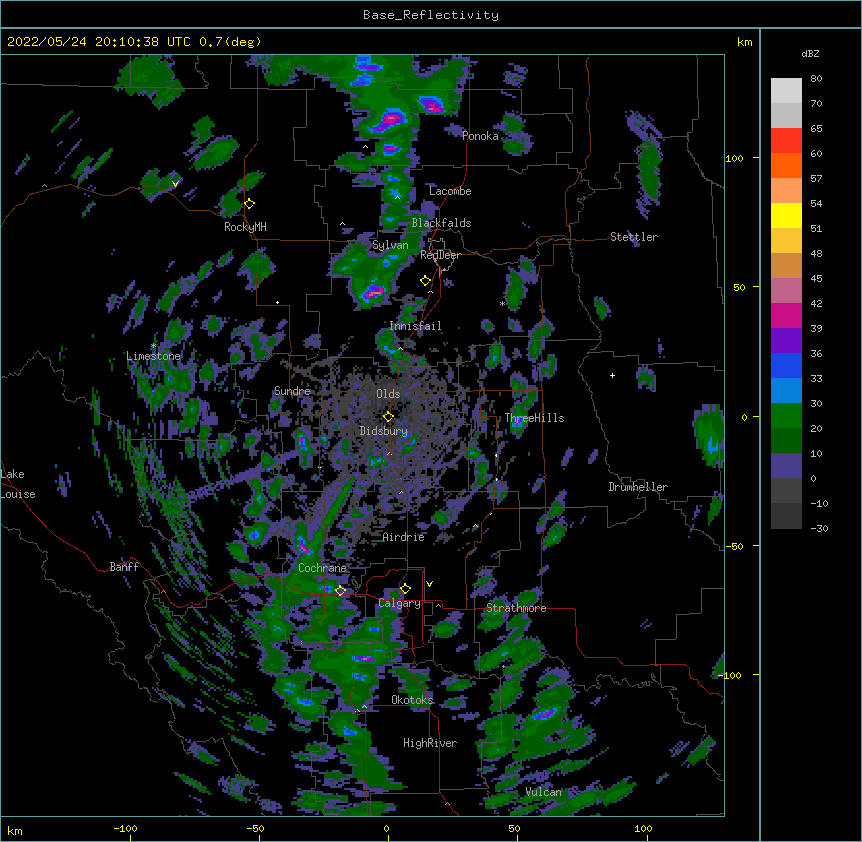Screen dimensions: 862x842
Task: Select the yellow radar site marker between Olds and Didsbury
Action: (388, 417)
